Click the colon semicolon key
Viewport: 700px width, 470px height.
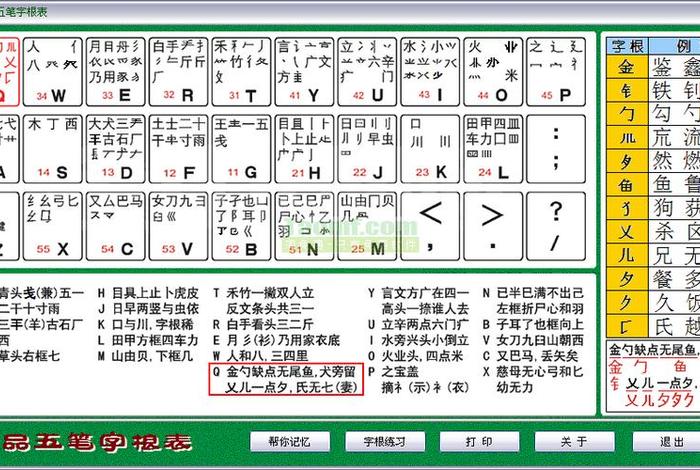(x=556, y=149)
